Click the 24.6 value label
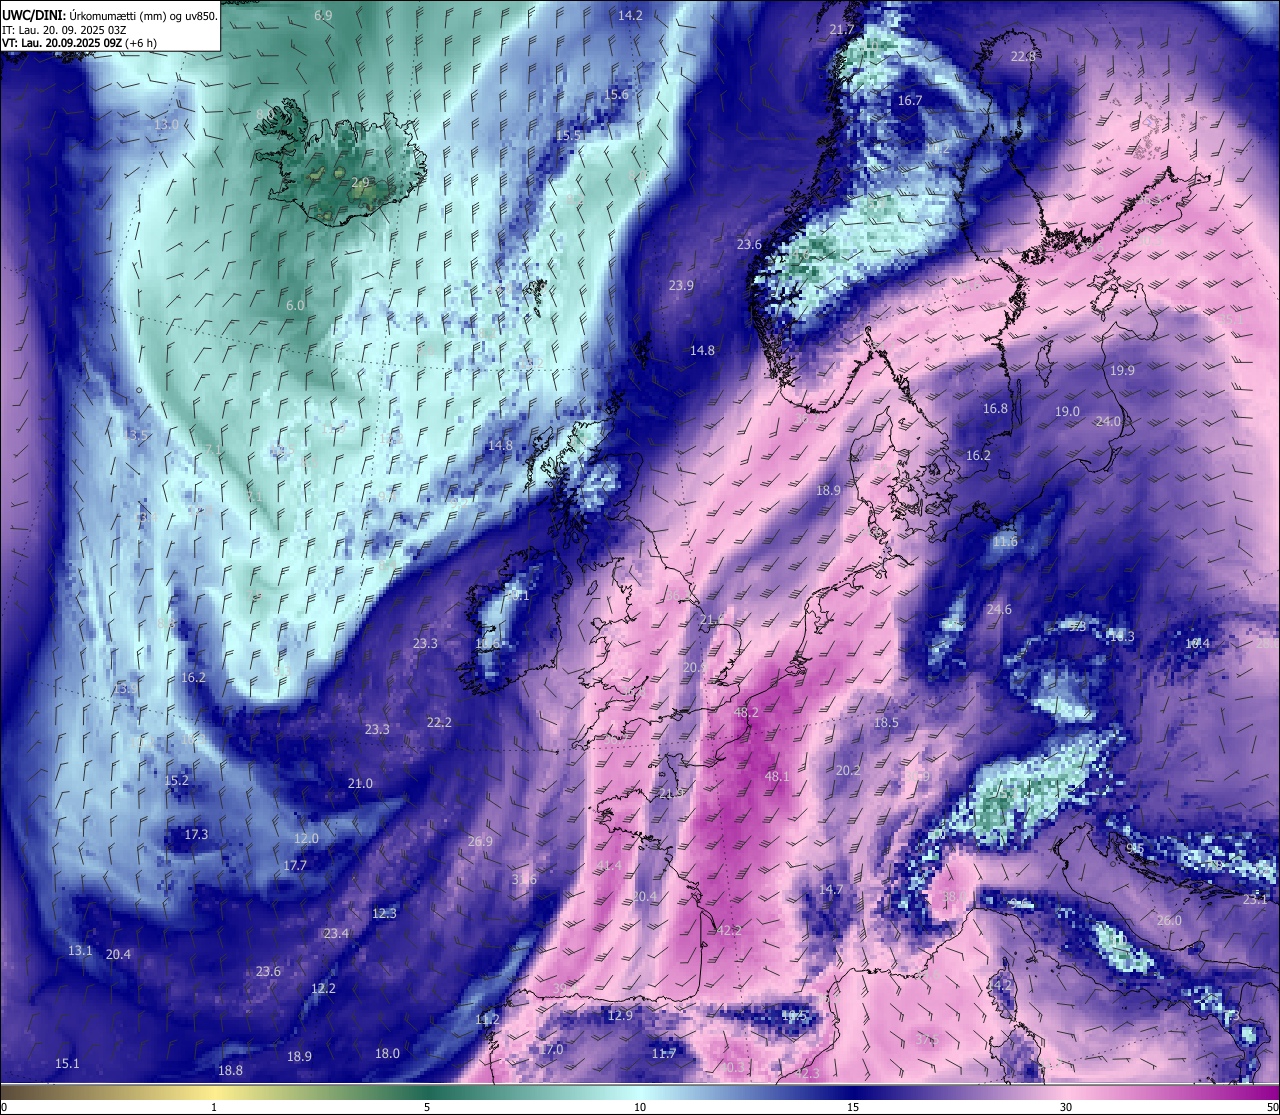Screen dimensions: 1280x1115 [999, 609]
